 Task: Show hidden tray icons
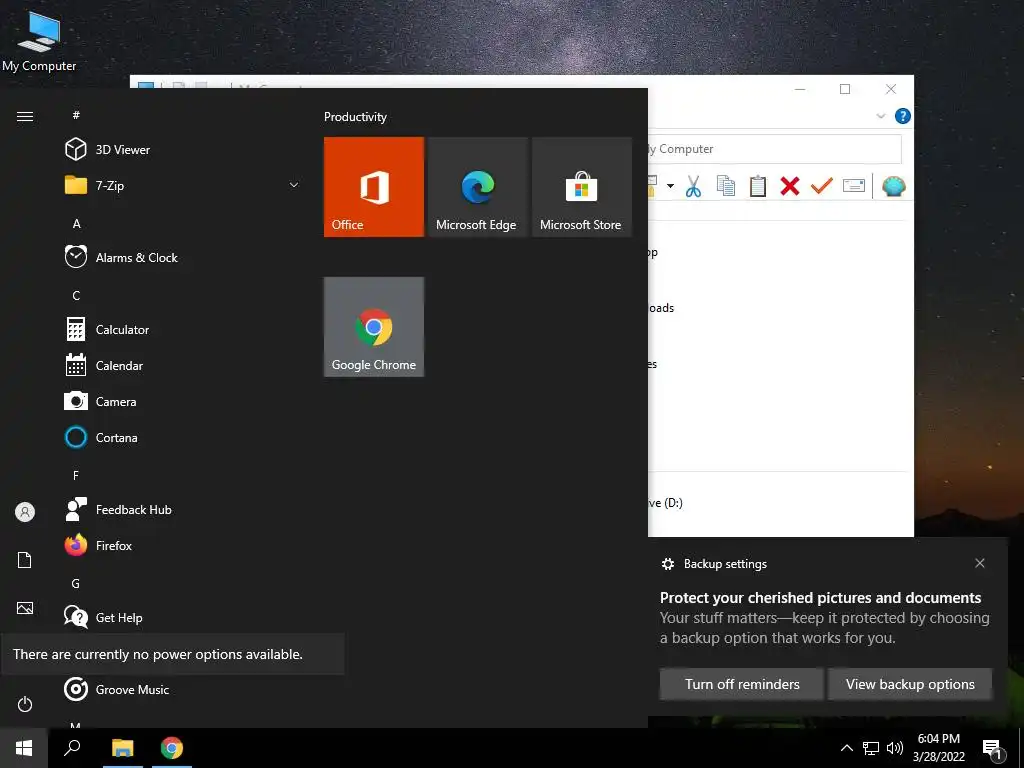point(846,748)
